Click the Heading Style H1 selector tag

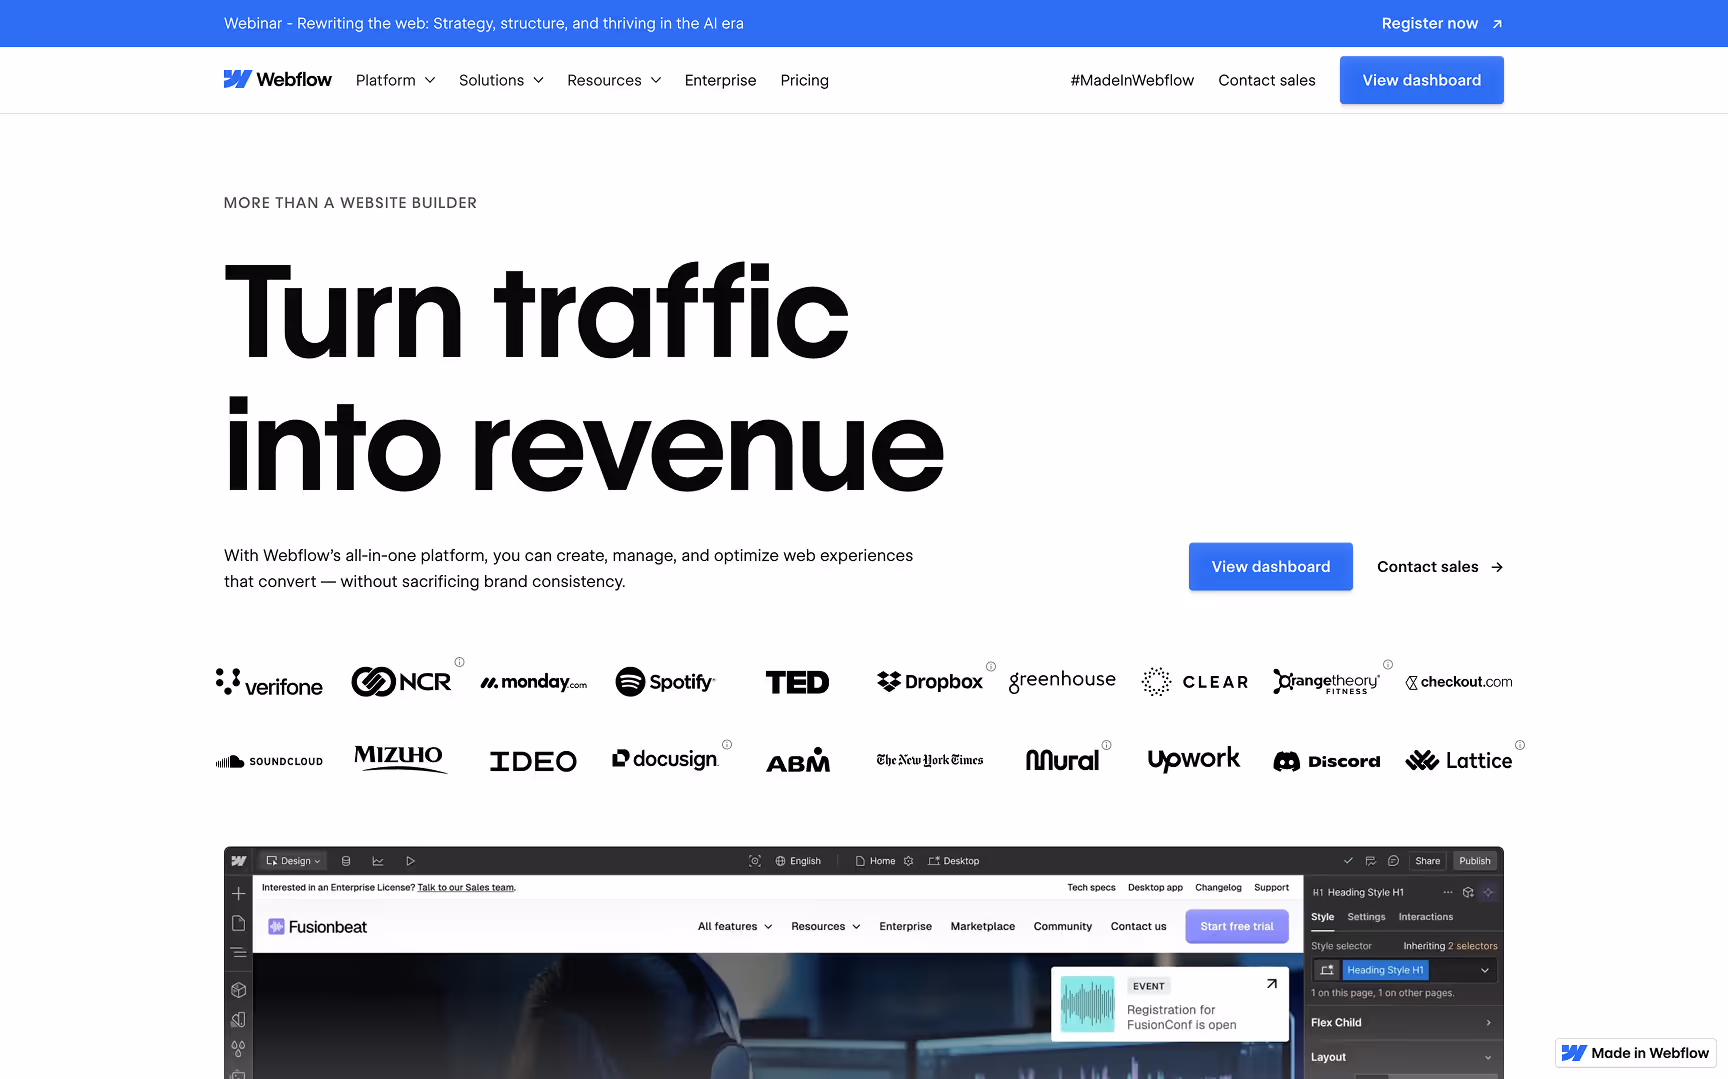click(1385, 970)
